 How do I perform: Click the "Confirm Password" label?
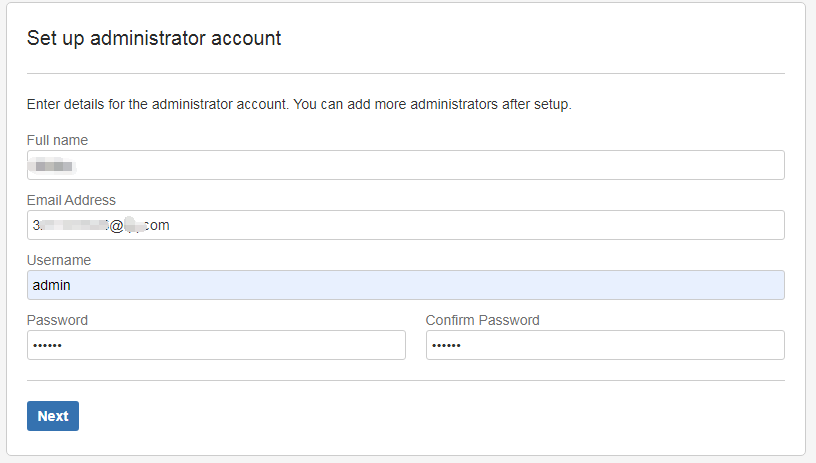point(482,320)
